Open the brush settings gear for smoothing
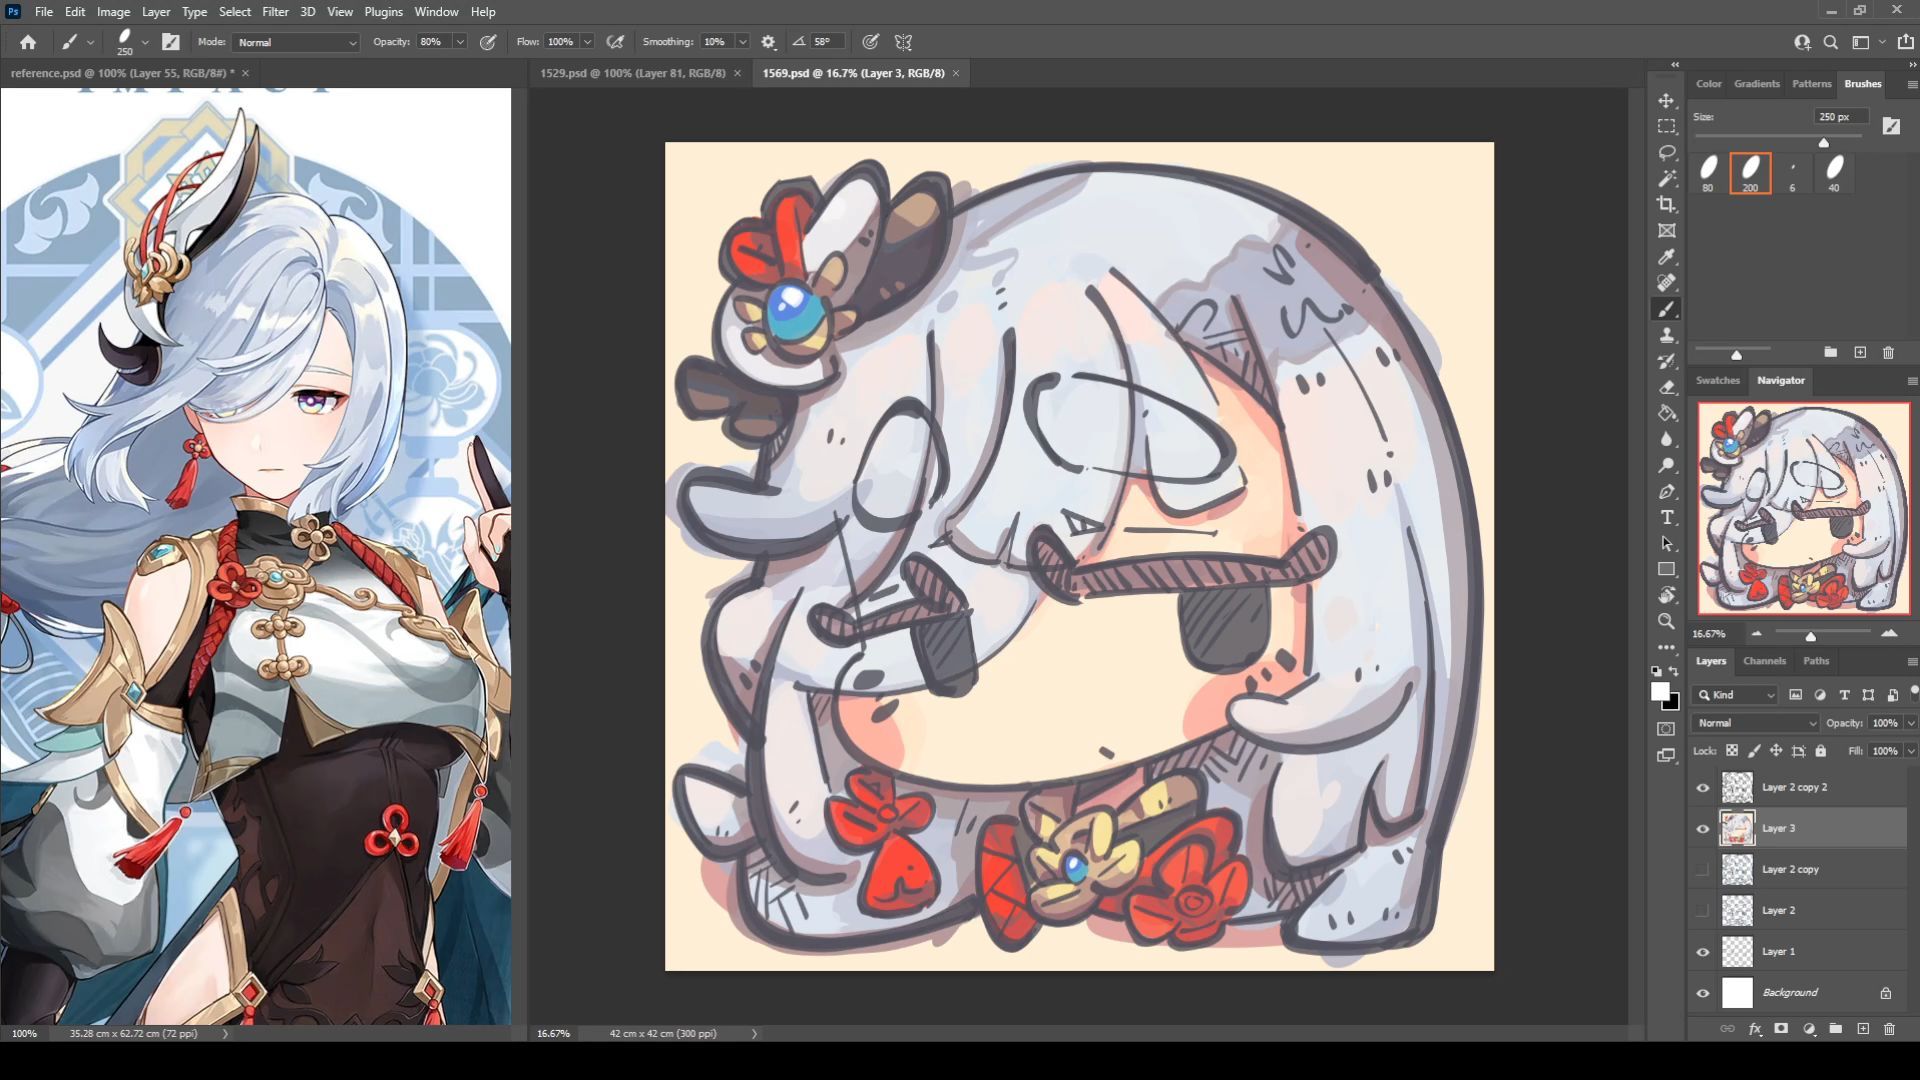 point(768,42)
